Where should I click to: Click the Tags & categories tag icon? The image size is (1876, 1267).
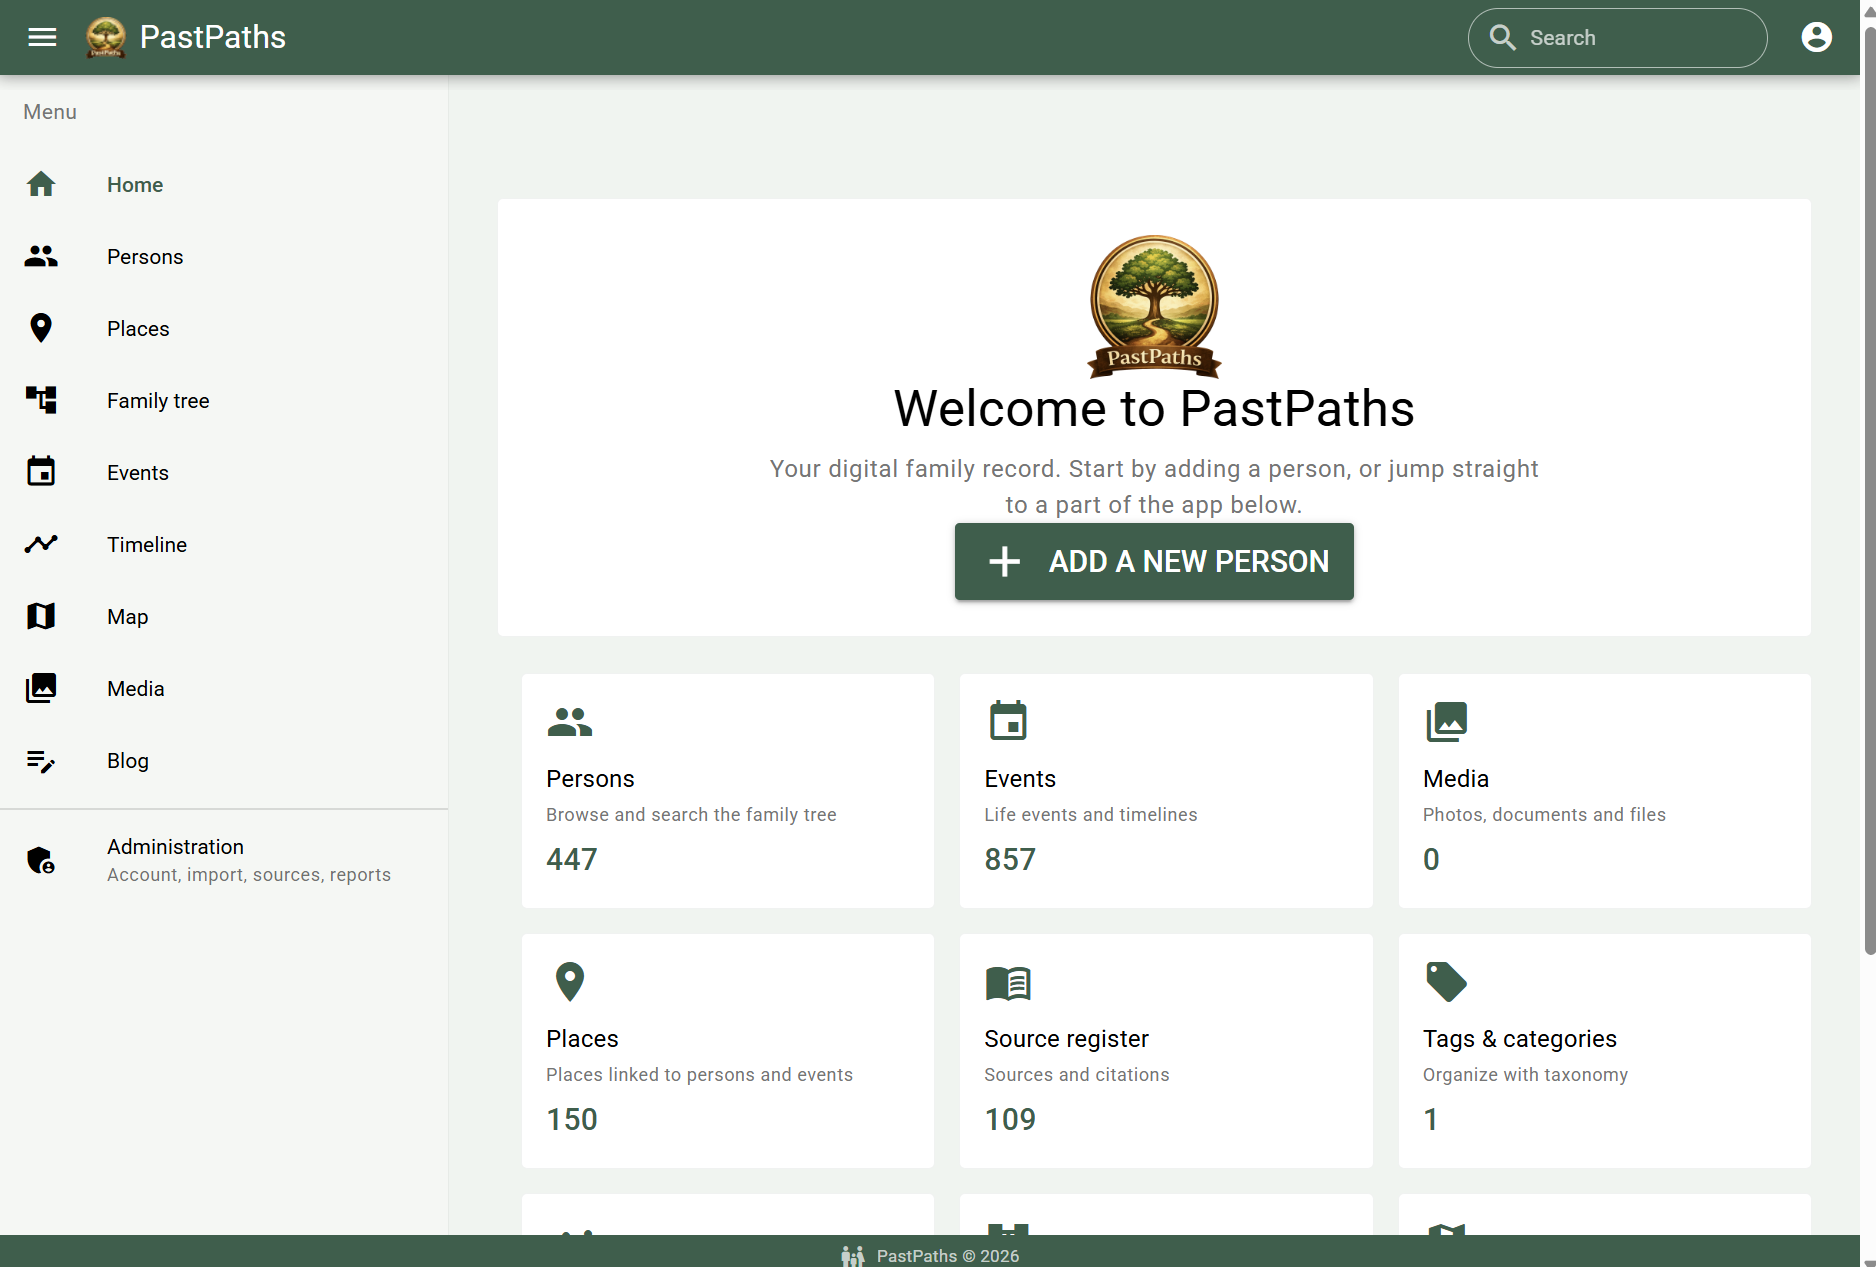coord(1446,981)
